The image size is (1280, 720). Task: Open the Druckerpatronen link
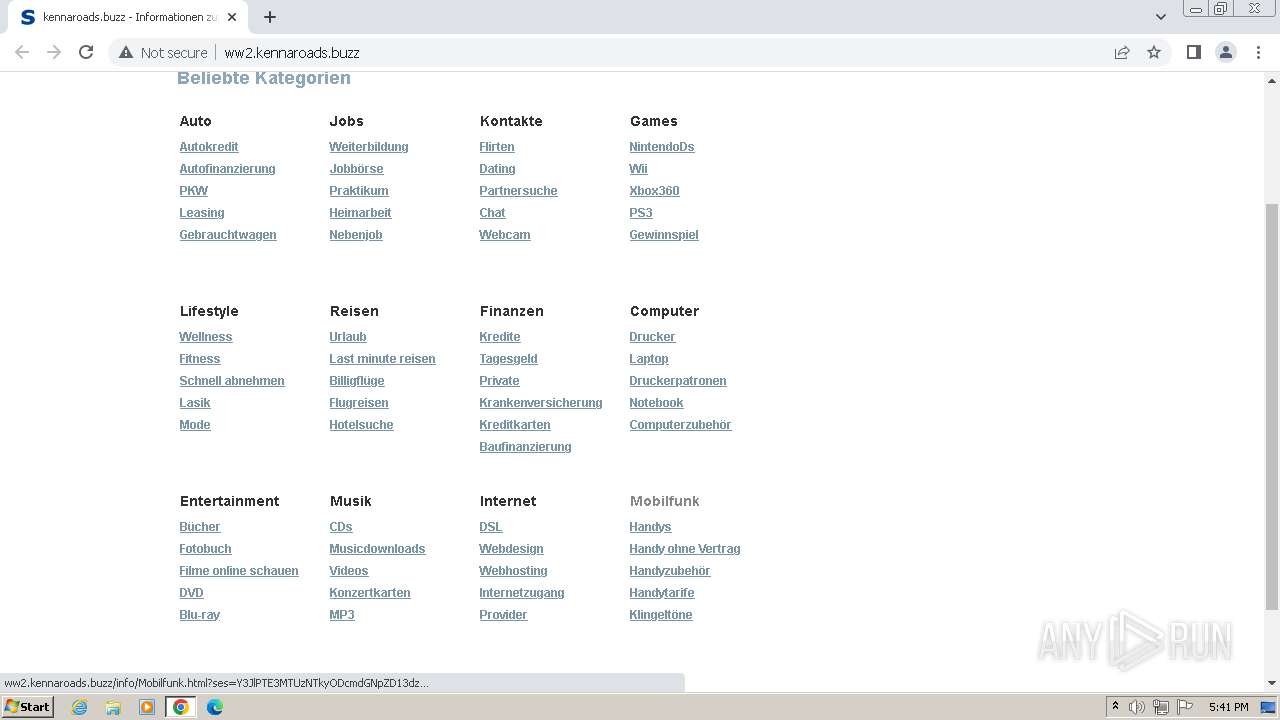pos(678,381)
